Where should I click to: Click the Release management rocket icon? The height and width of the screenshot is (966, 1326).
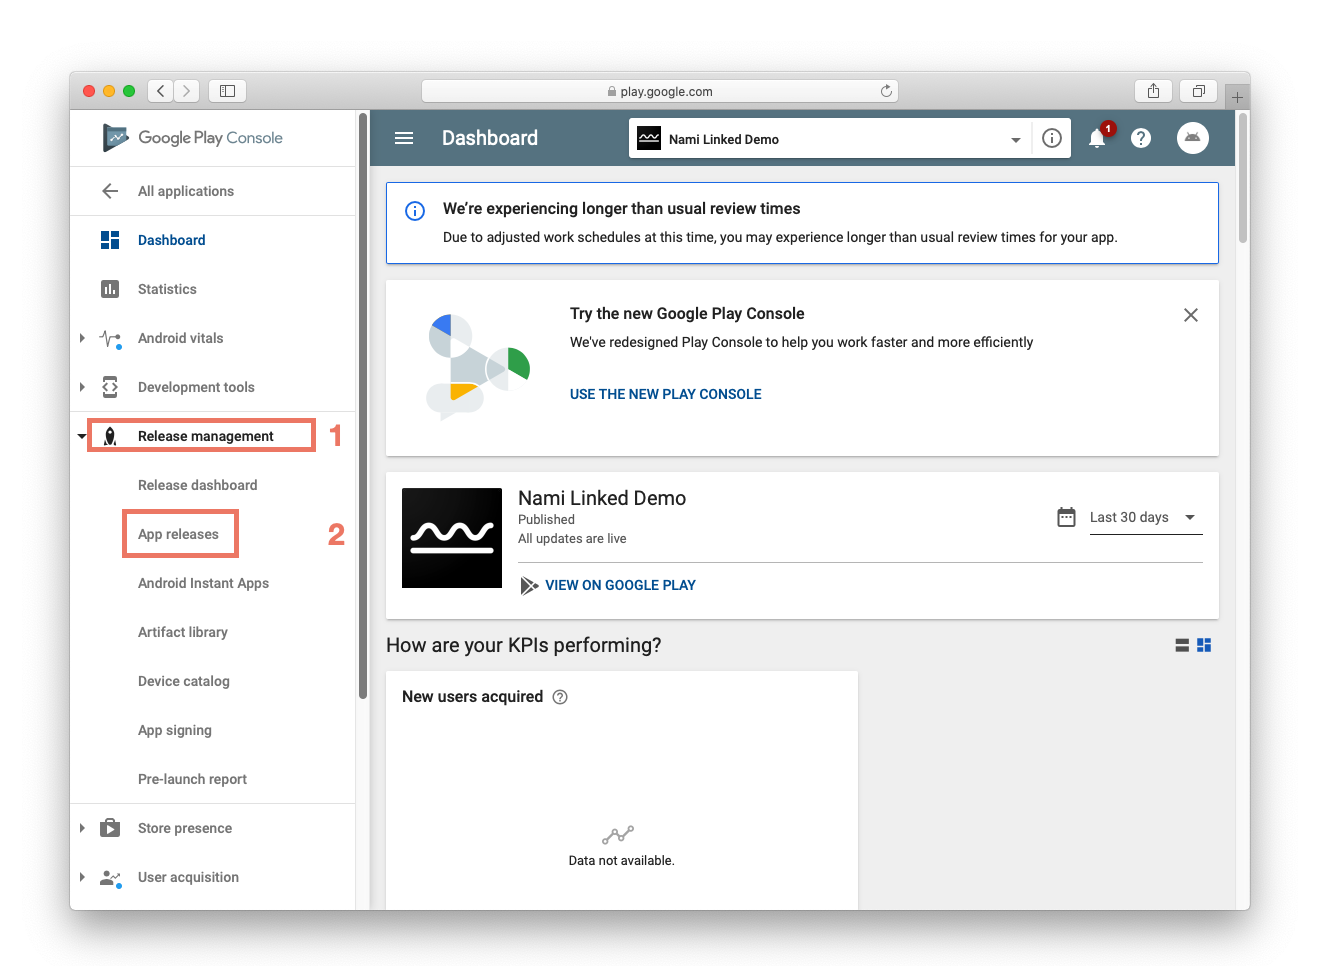click(x=110, y=436)
